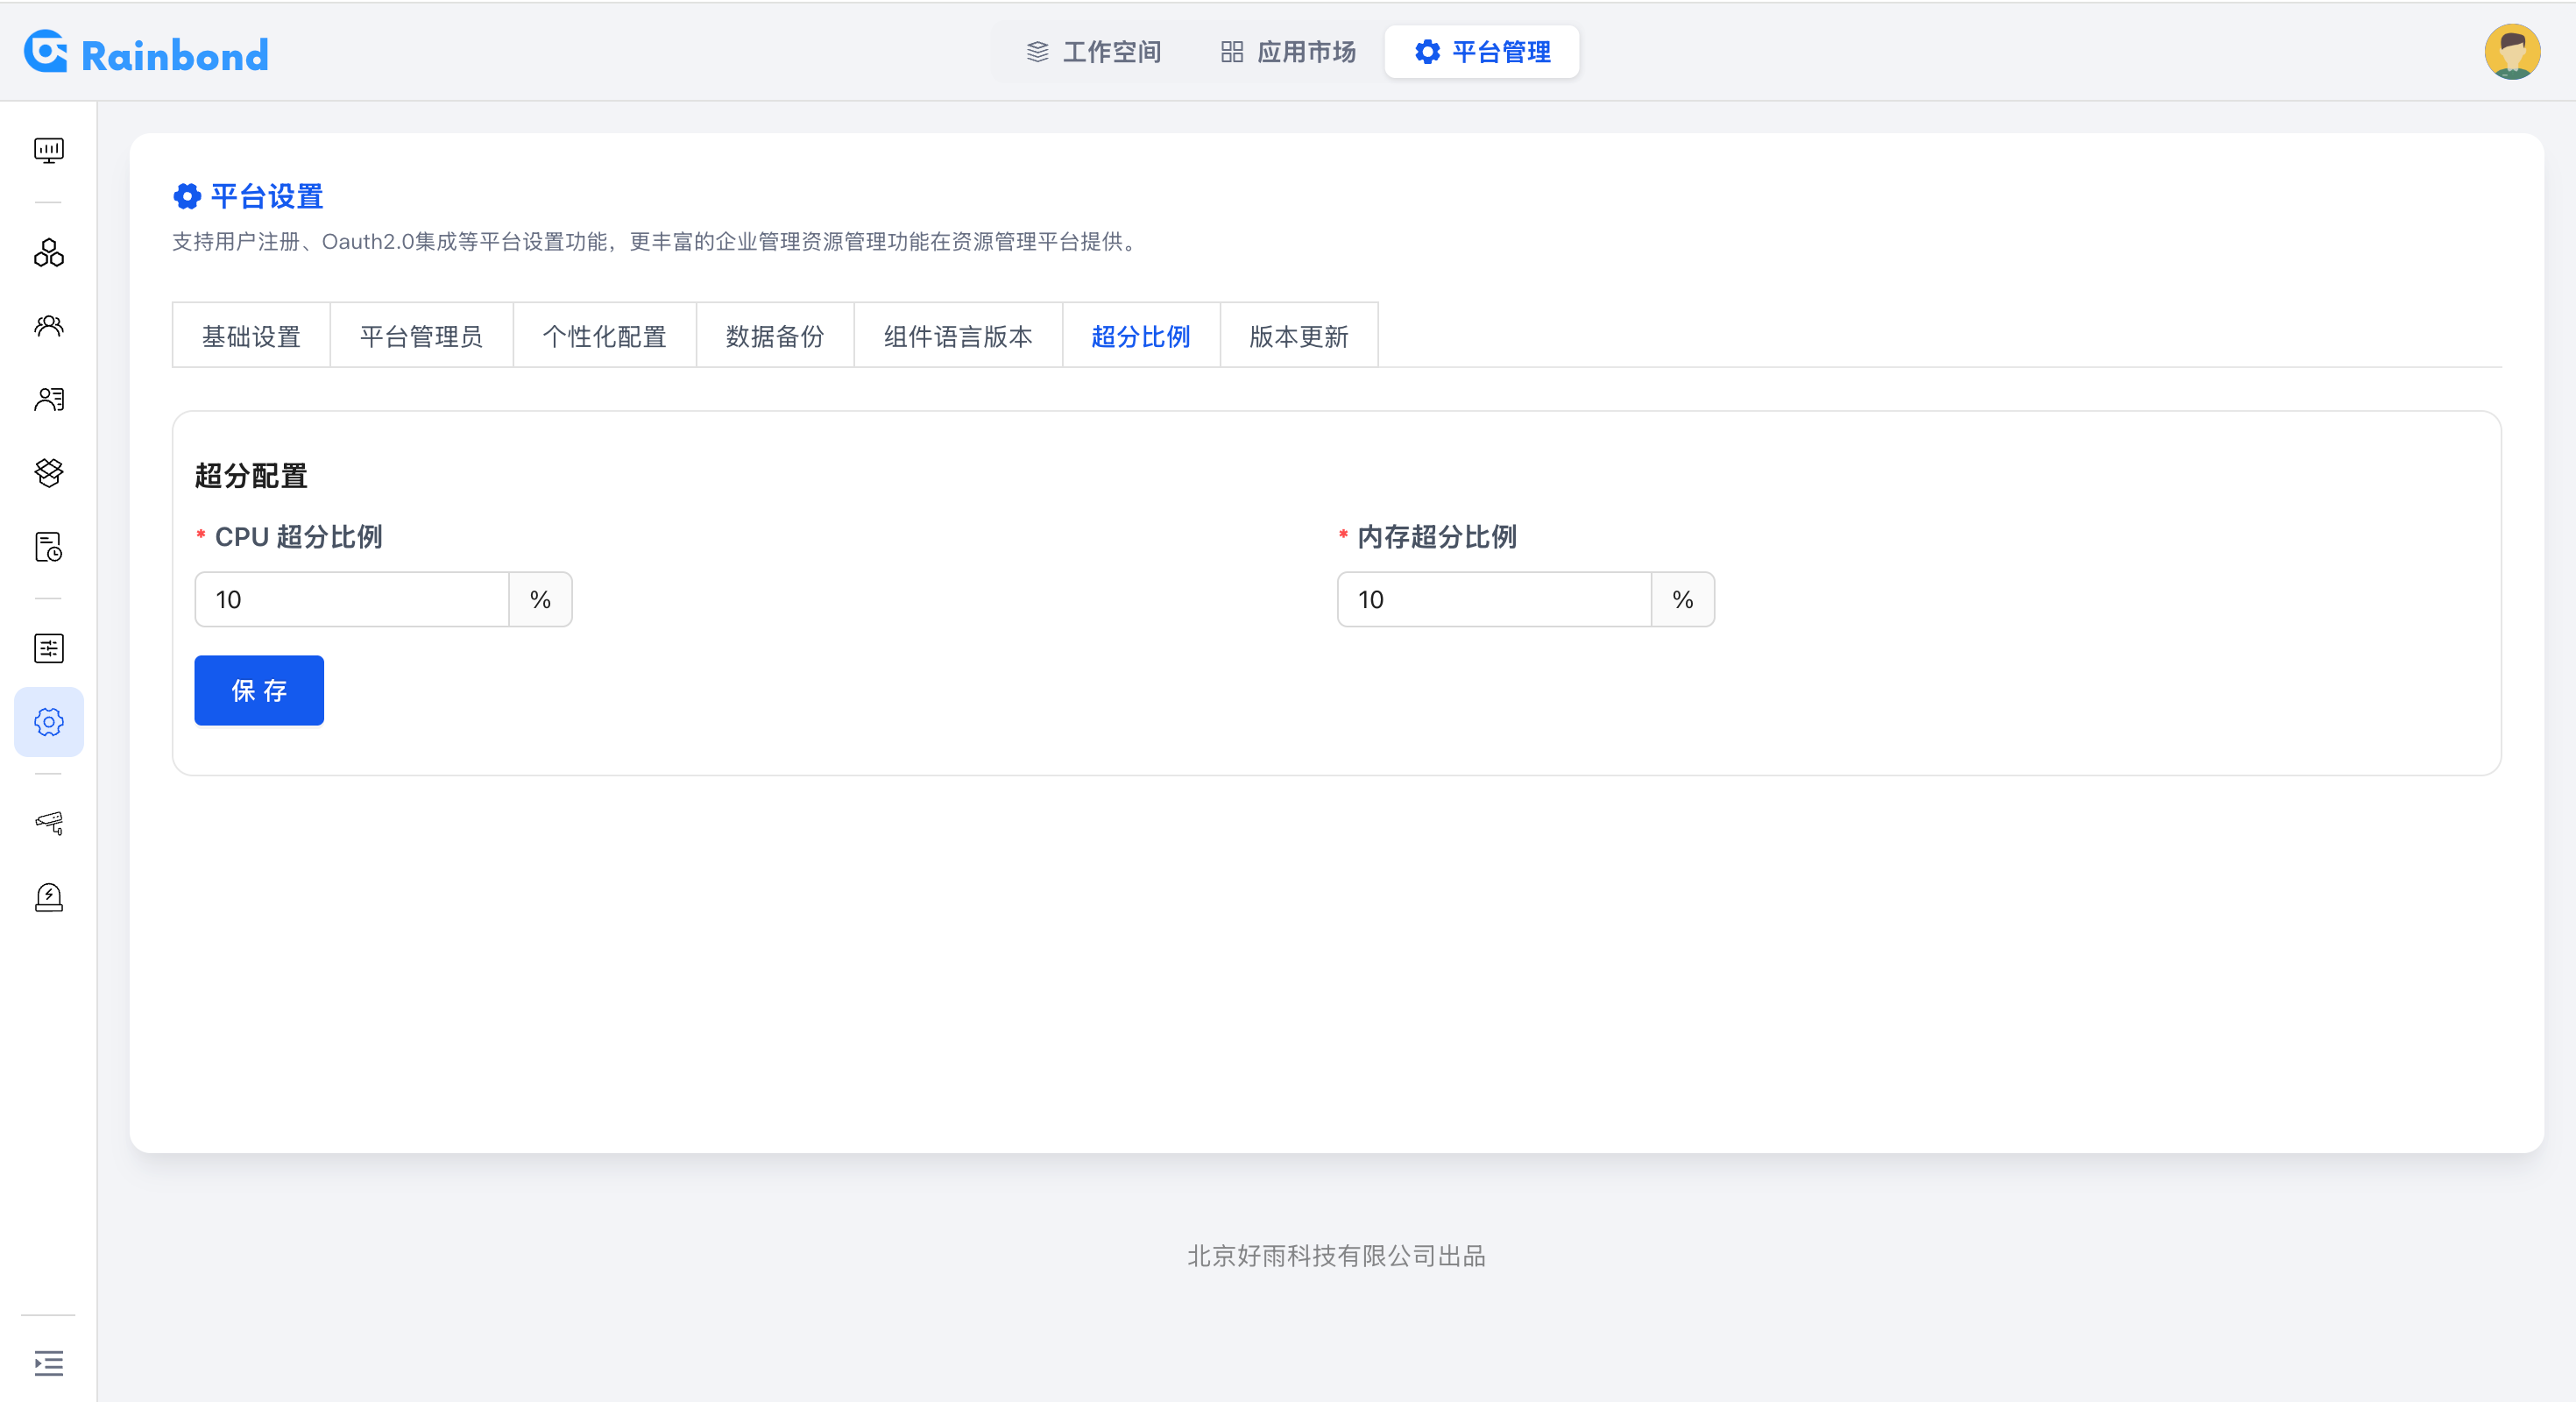Click the stacked boxes sidebar icon
Viewport: 2576px width, 1402px height.
click(x=48, y=472)
